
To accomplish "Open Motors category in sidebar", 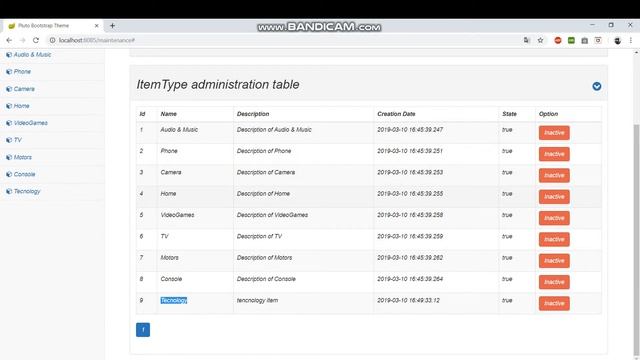I will (22, 157).
